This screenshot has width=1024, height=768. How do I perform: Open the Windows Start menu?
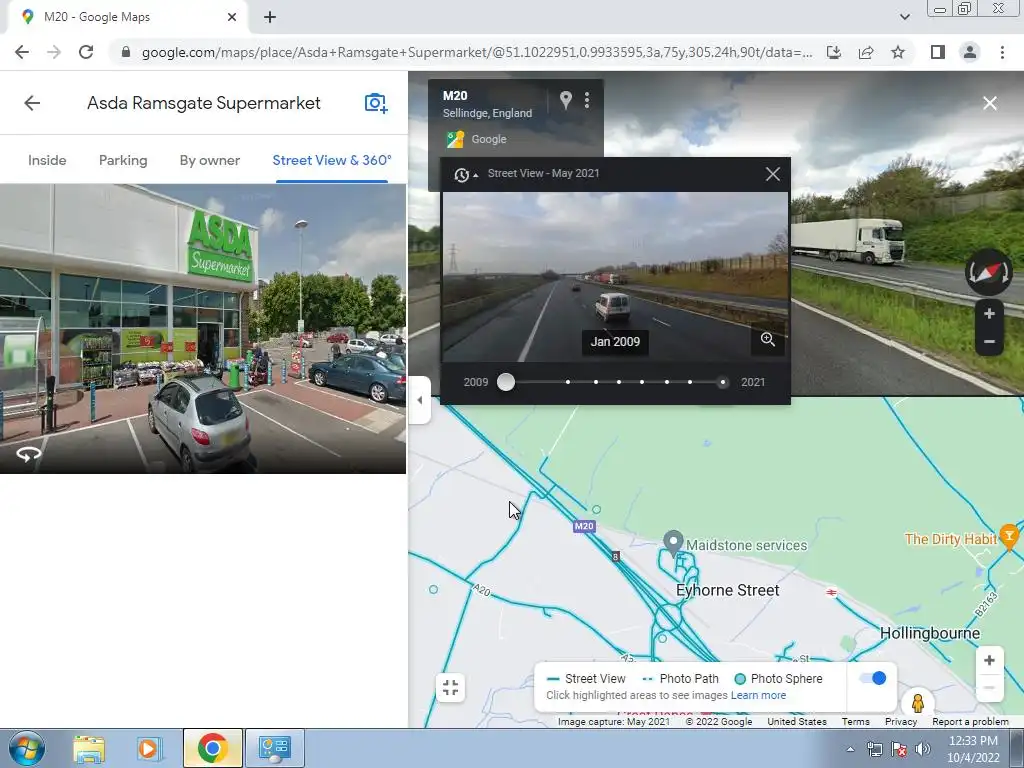pyautogui.click(x=27, y=748)
